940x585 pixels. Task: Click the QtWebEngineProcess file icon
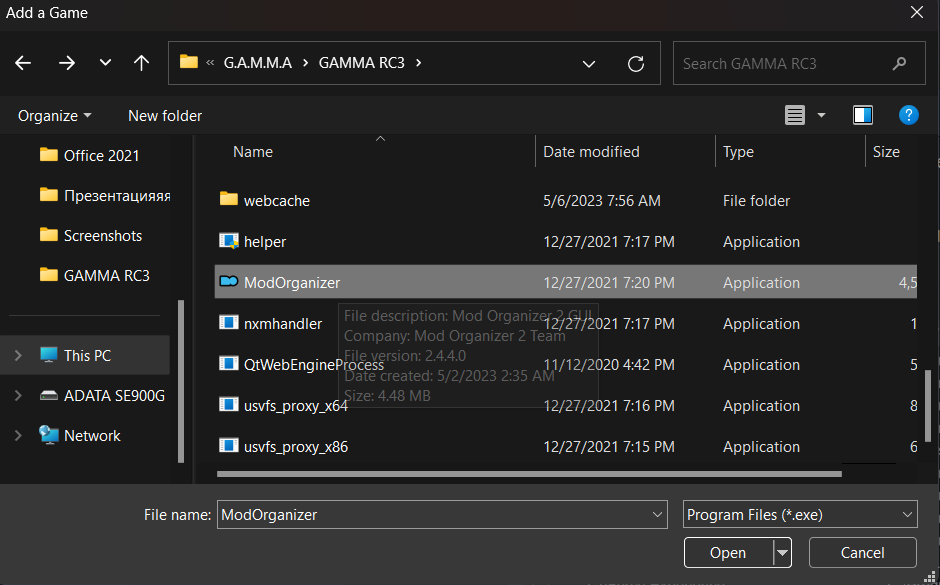pyautogui.click(x=228, y=365)
